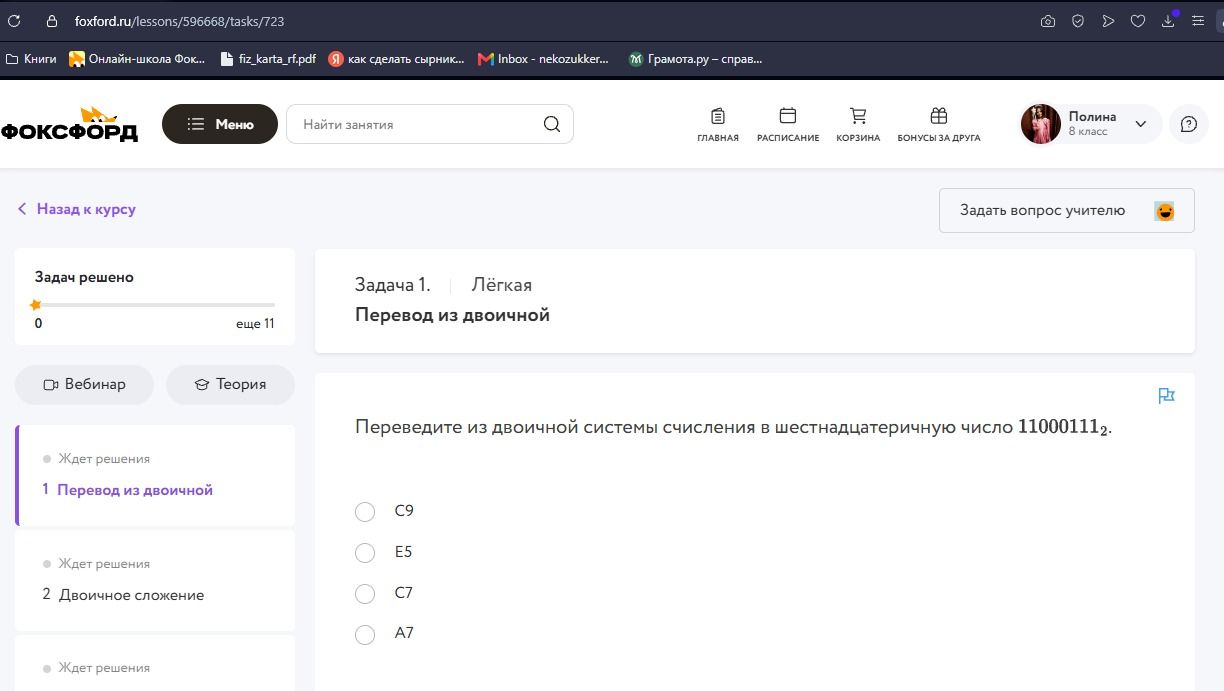This screenshot has height=691, width=1224.
Task: Click the Задач решено progress bar
Action: coord(155,304)
